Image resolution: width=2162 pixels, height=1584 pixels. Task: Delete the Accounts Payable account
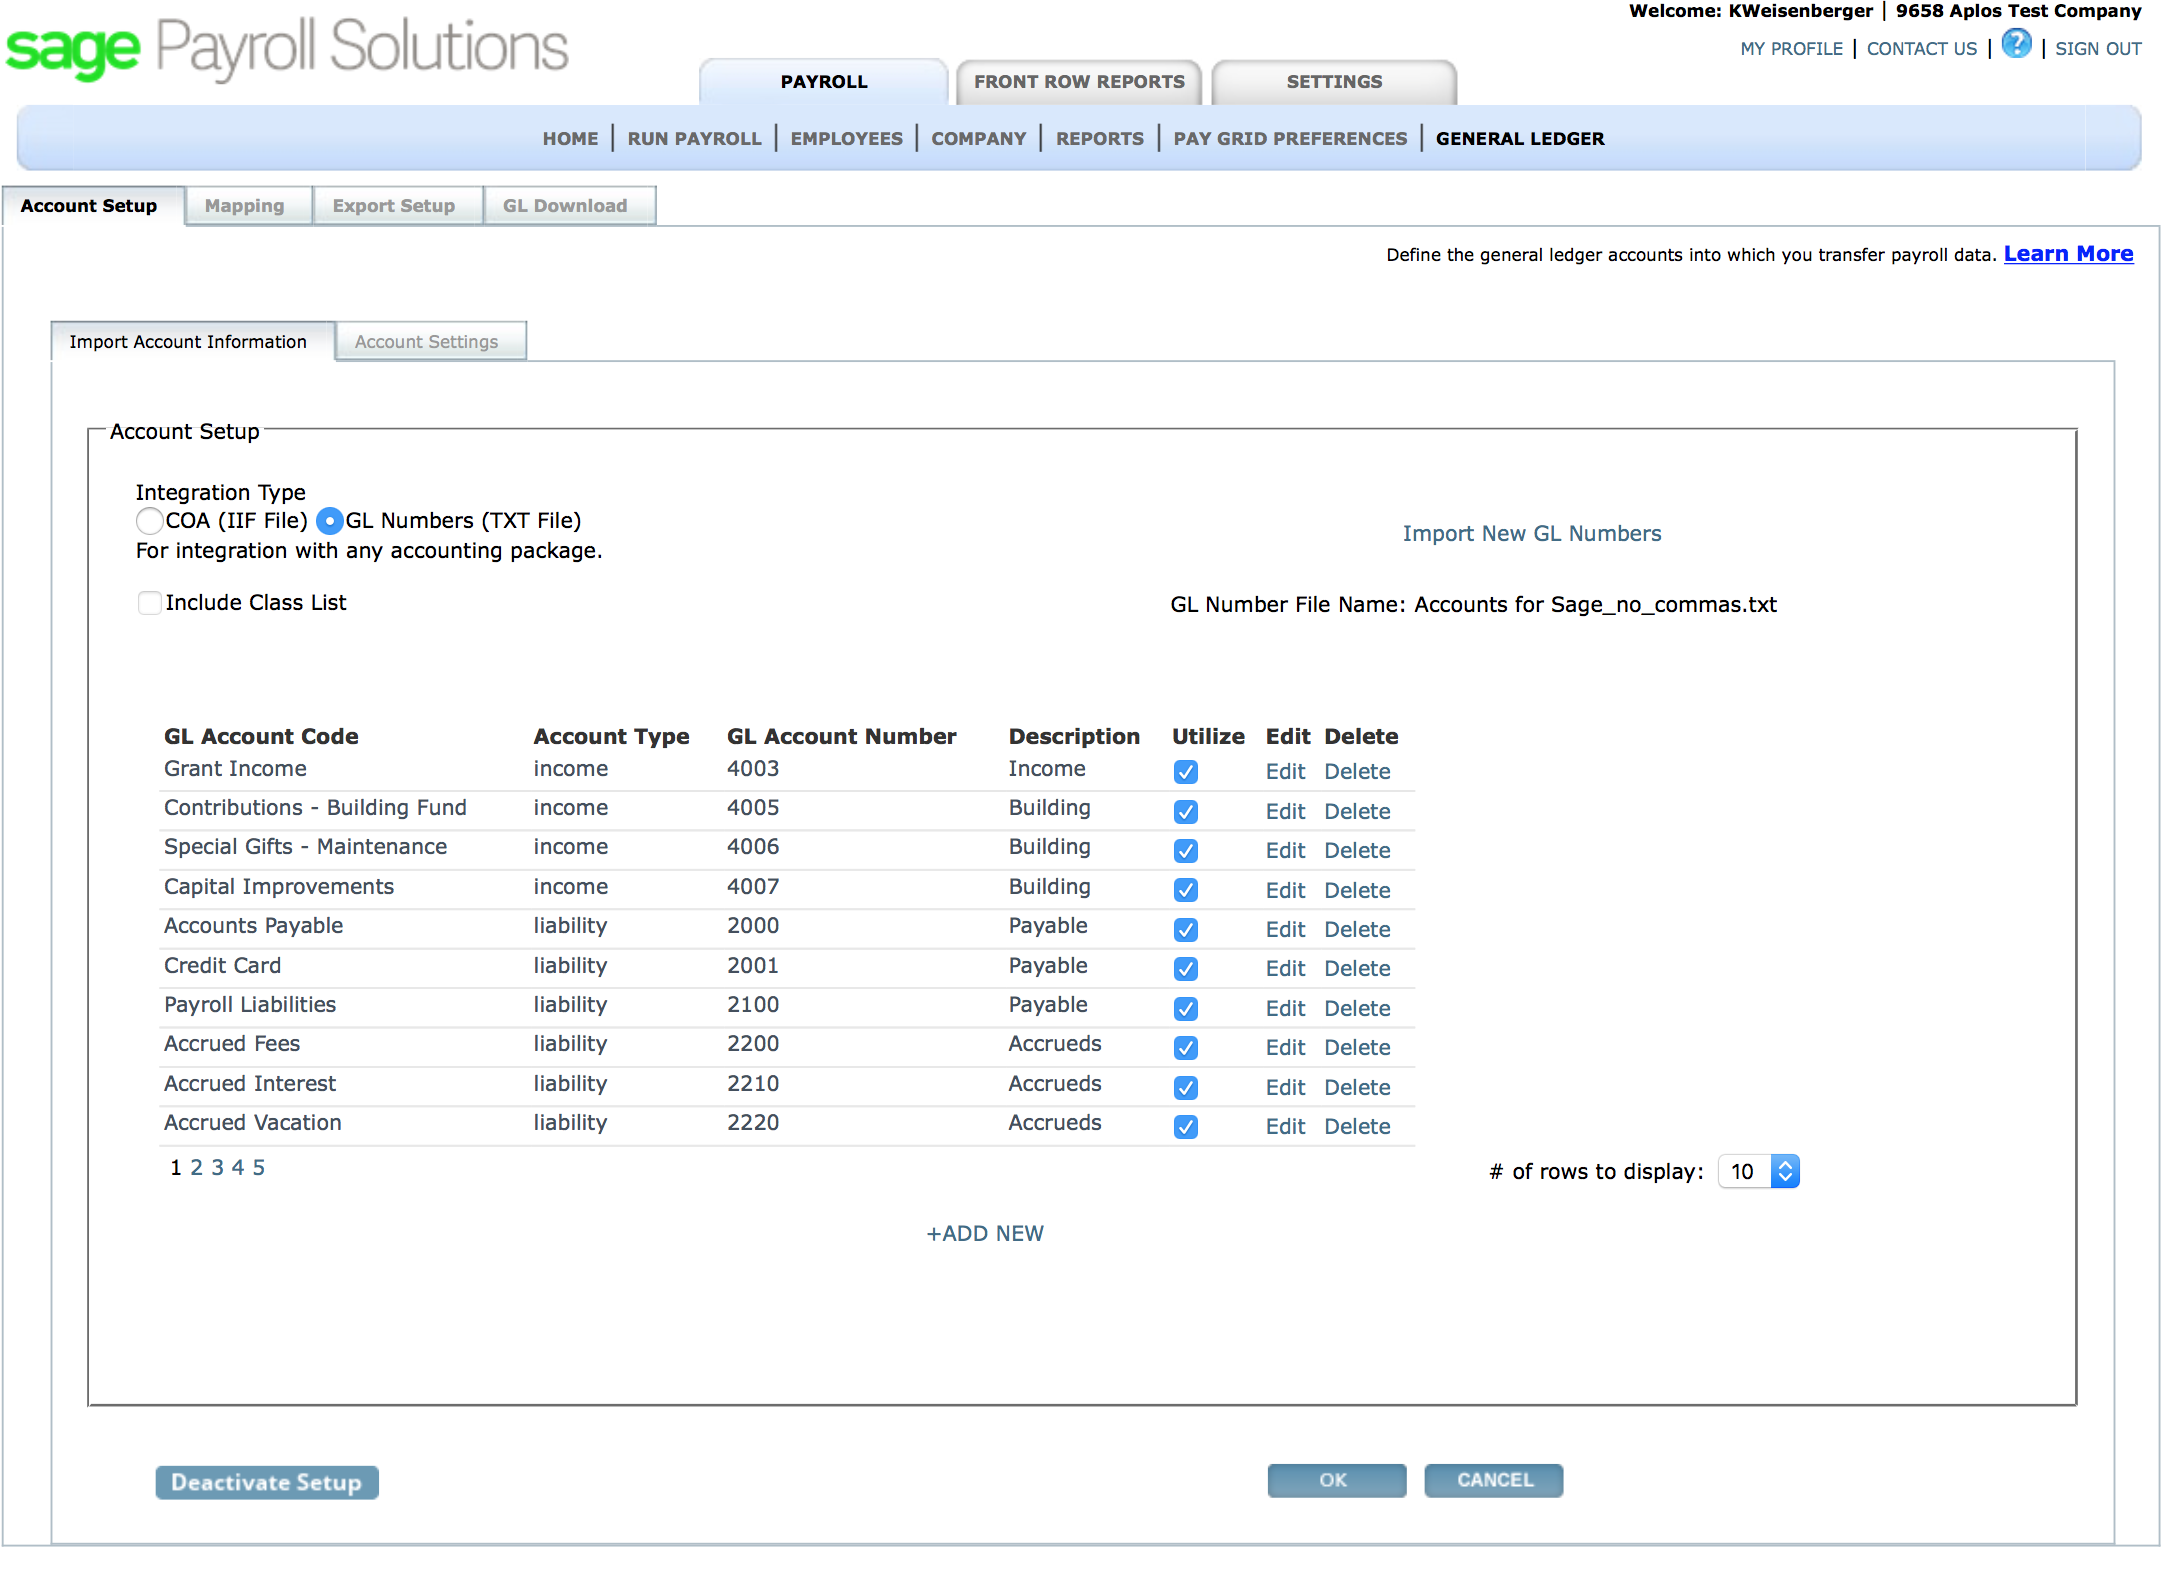(1357, 930)
